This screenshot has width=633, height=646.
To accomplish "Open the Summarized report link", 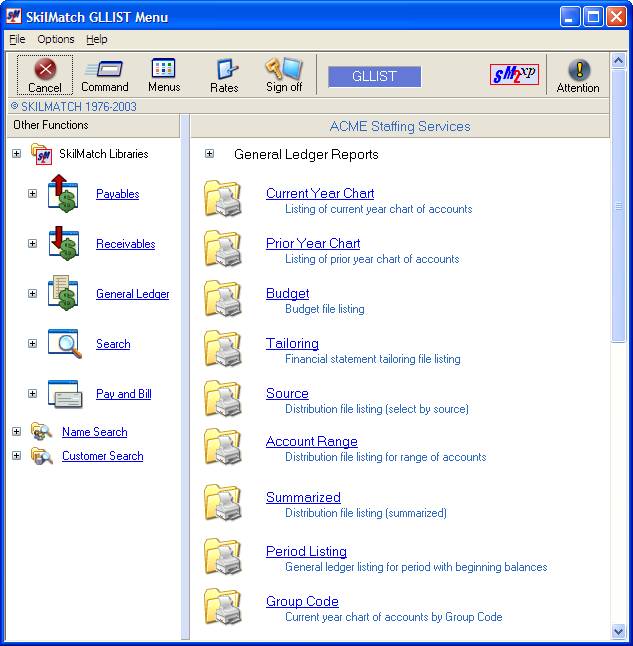I will pos(303,497).
